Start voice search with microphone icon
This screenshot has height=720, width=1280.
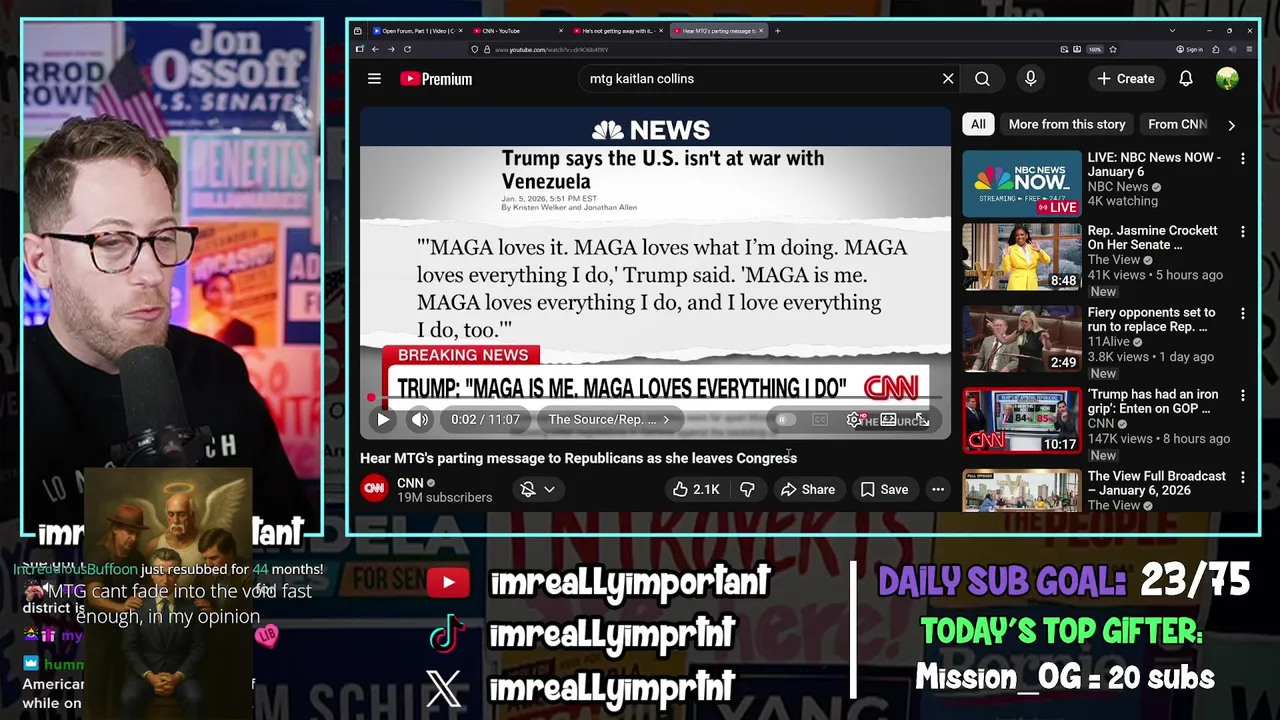click(x=1030, y=79)
